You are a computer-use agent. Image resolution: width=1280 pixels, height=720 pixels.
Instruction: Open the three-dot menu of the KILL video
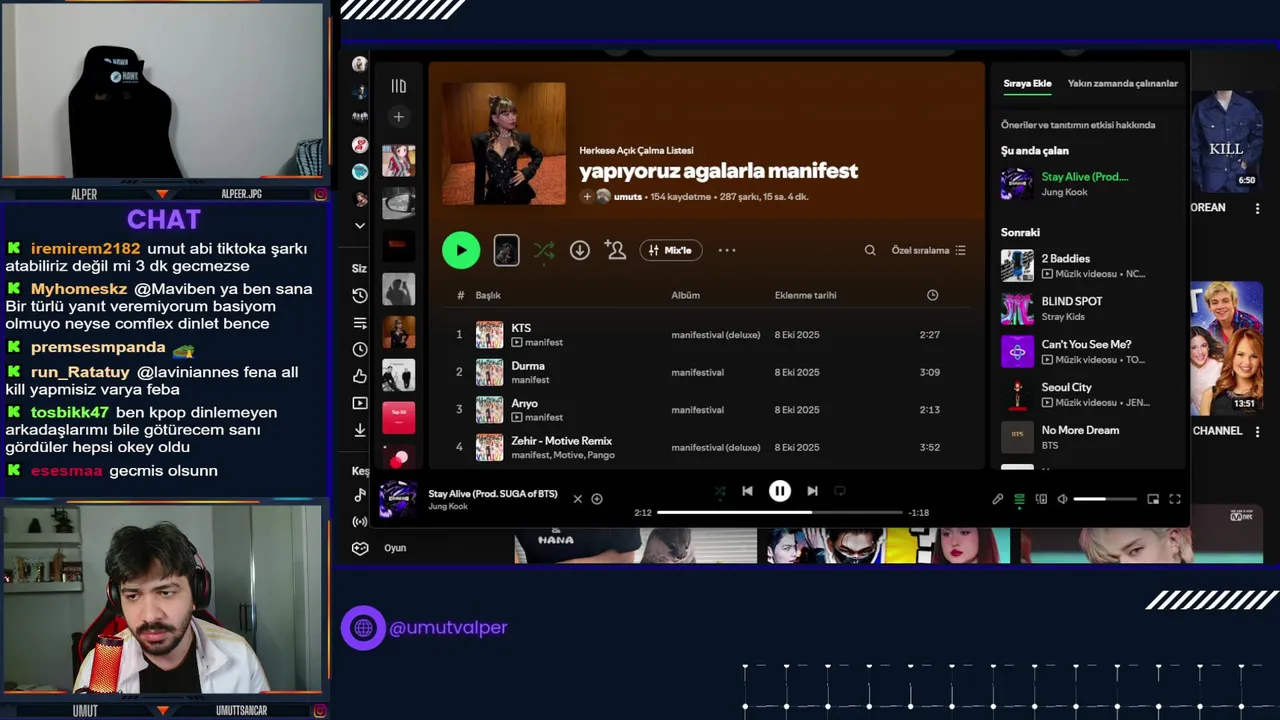(1258, 208)
